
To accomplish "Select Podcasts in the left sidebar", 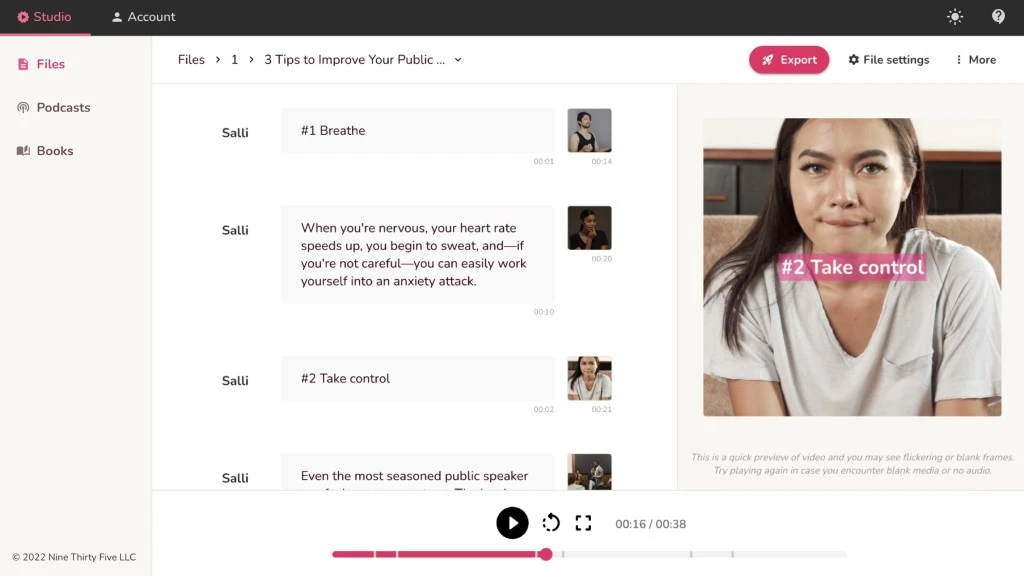I will [62, 107].
